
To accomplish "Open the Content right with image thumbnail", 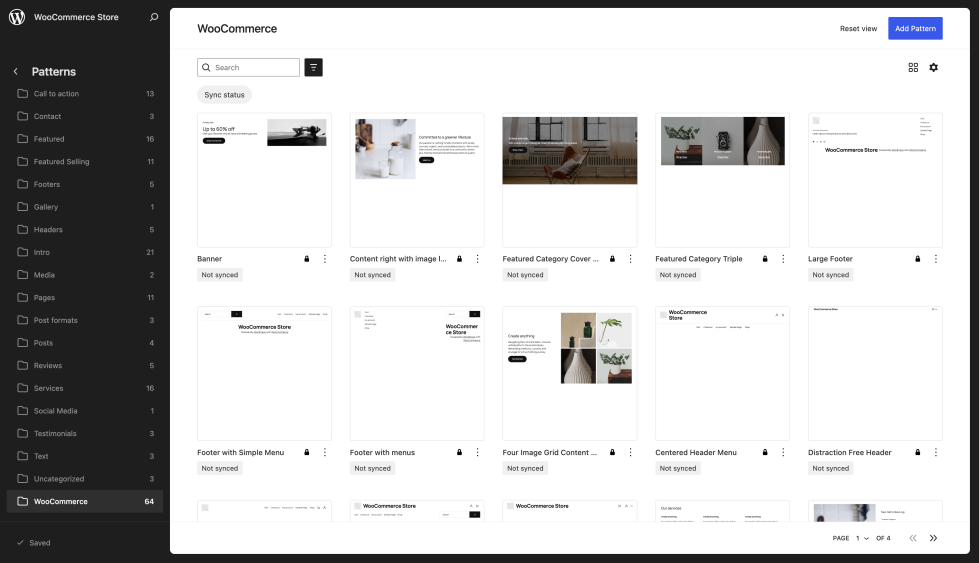I will pos(417,180).
